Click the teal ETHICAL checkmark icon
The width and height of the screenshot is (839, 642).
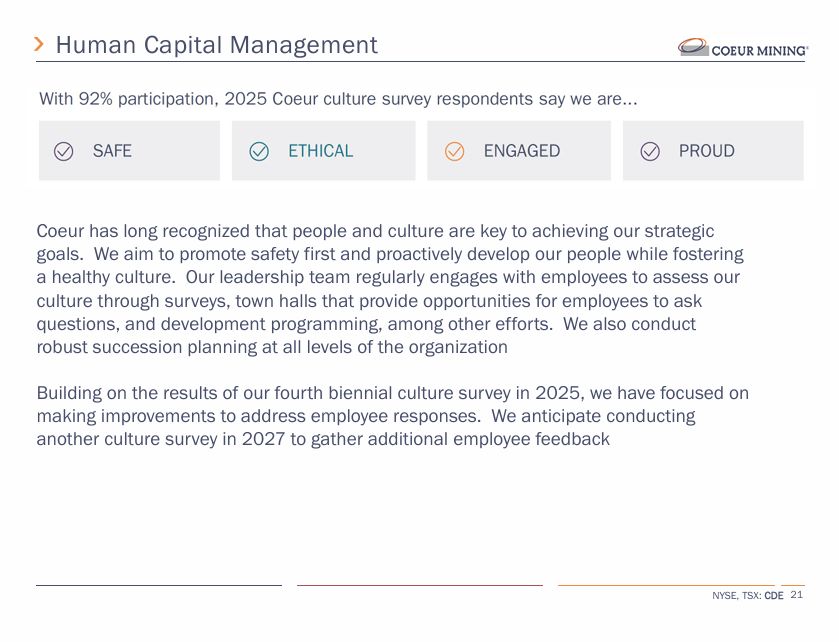259,151
